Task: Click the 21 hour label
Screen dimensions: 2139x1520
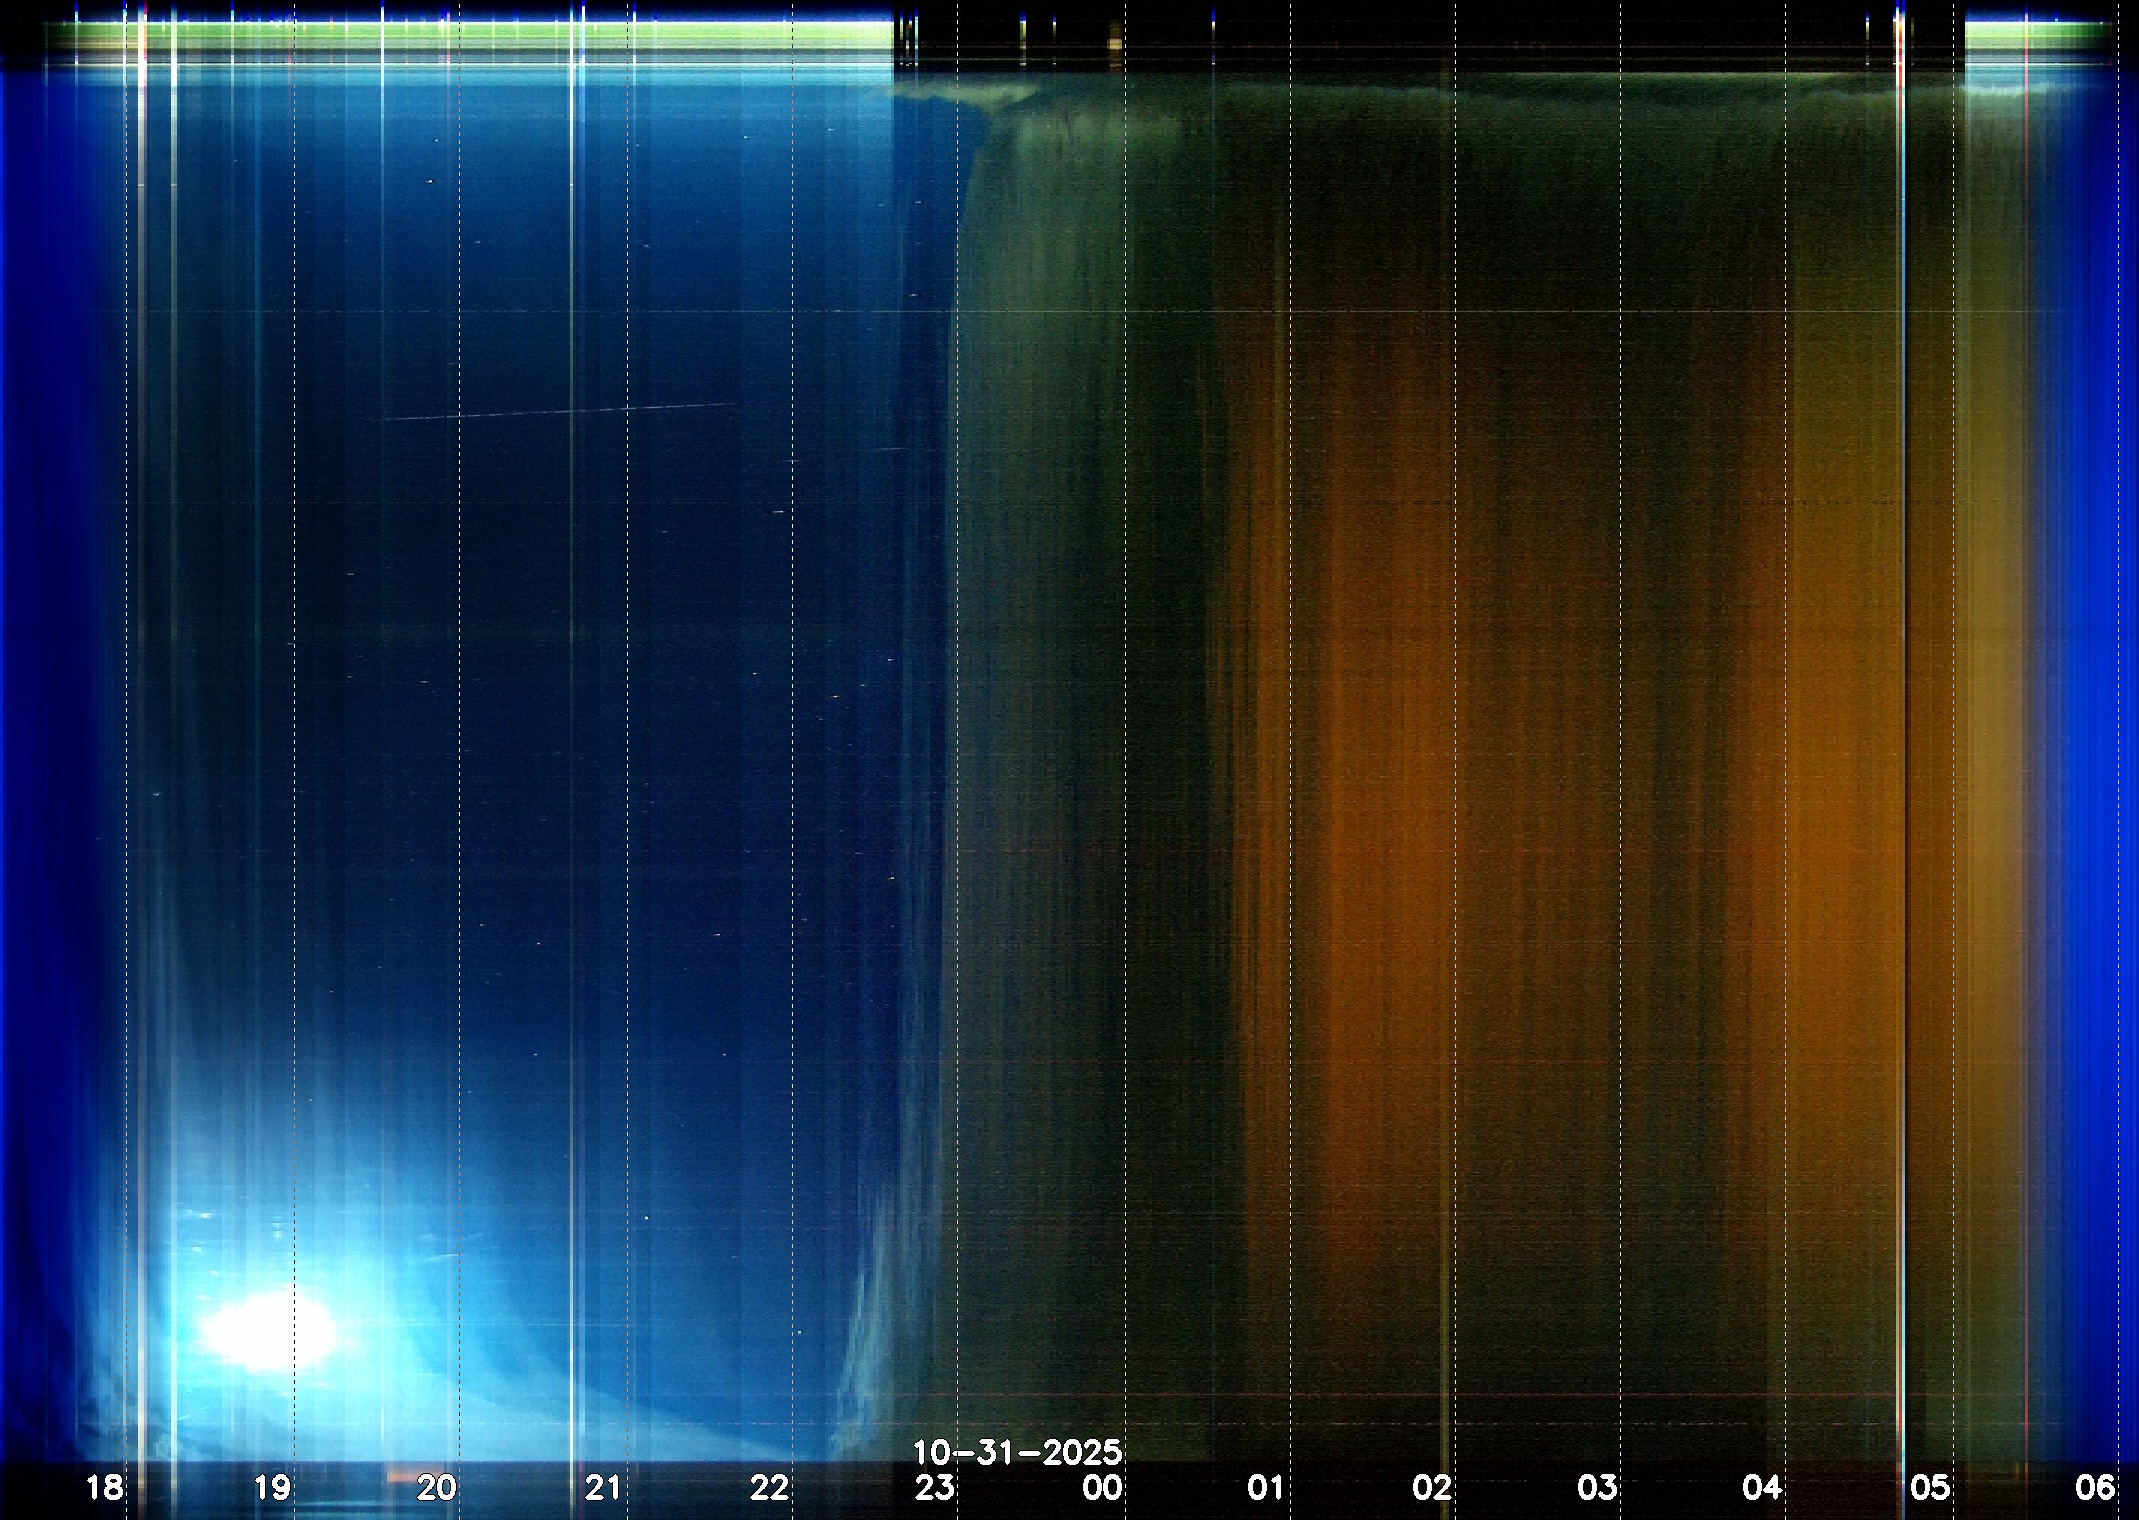Action: tap(603, 1488)
